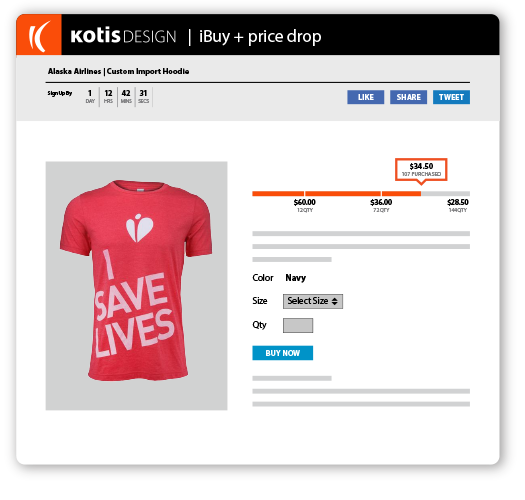Click the iBuy + price drop header text
The width and height of the screenshot is (525, 500).
click(x=260, y=37)
